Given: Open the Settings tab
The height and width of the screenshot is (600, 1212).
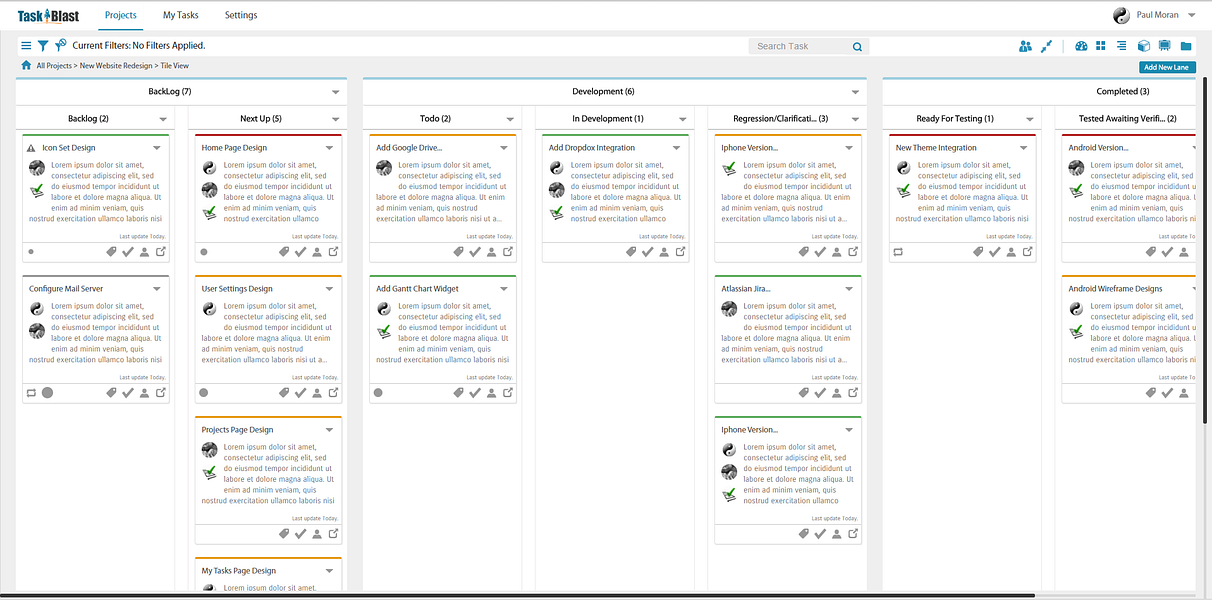Looking at the screenshot, I should tap(241, 15).
